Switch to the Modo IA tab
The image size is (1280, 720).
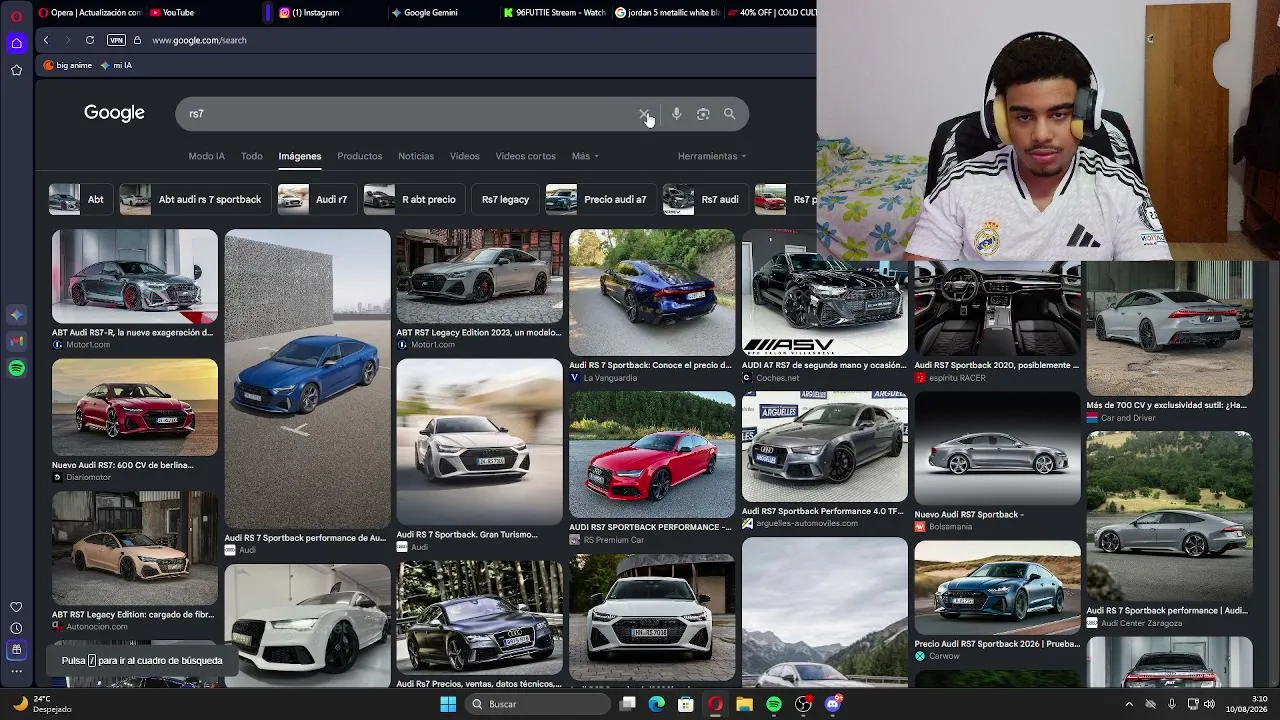pyautogui.click(x=207, y=156)
